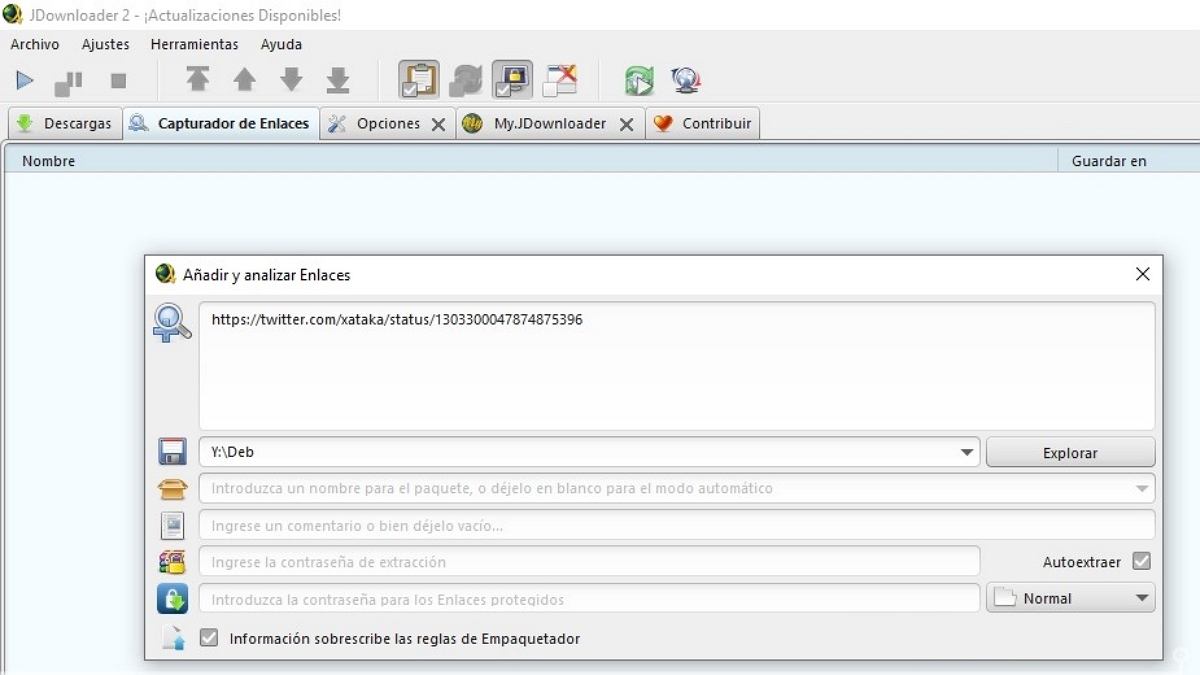Click into the links text area with twitter URL
The height and width of the screenshot is (675, 1200).
click(x=677, y=366)
